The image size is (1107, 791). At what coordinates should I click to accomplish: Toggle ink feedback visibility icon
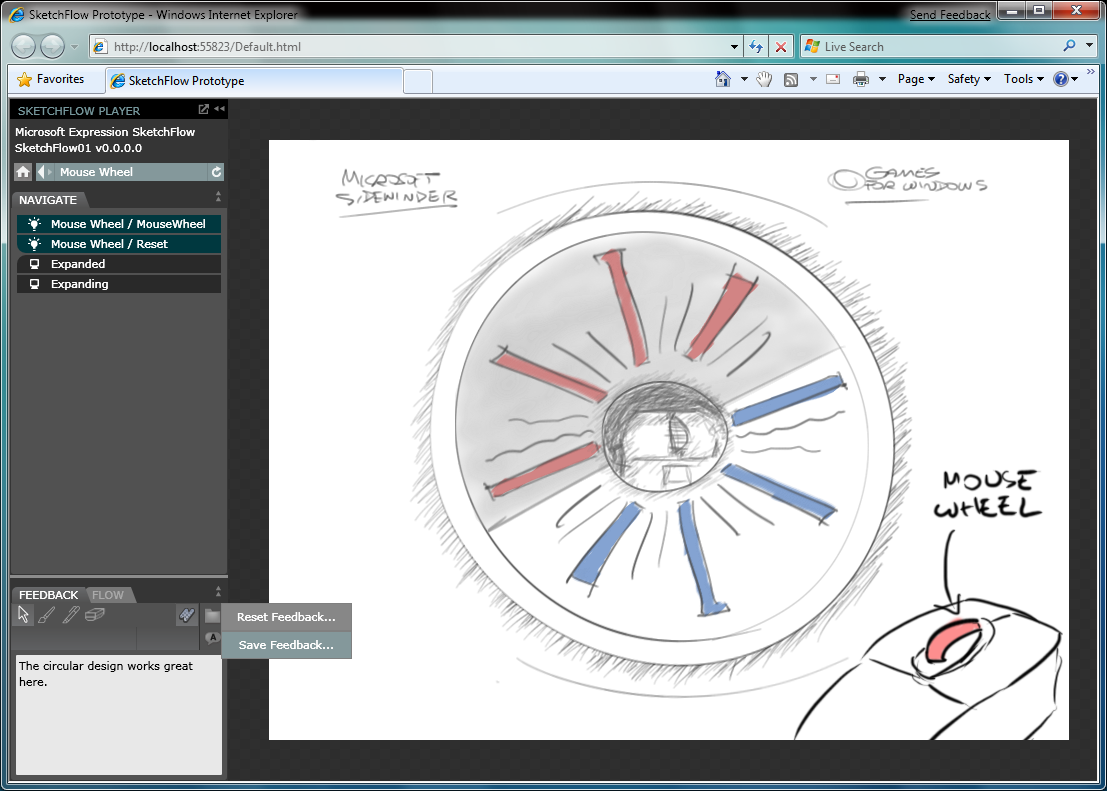[186, 616]
